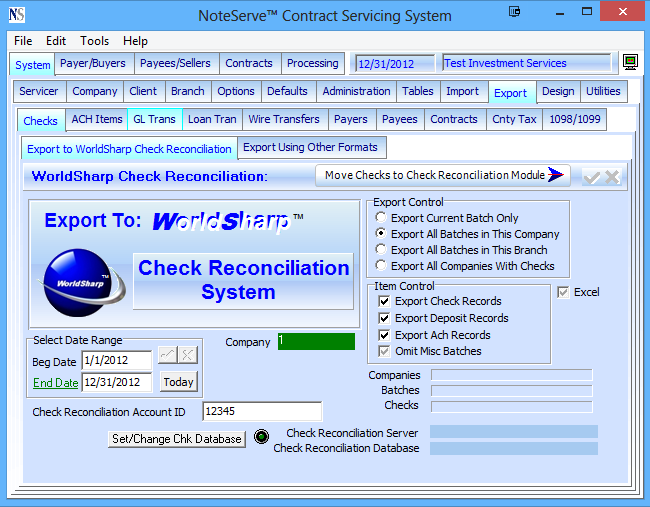Click the grayed checkmark accept icon
The height and width of the screenshot is (507, 650).
tap(591, 177)
